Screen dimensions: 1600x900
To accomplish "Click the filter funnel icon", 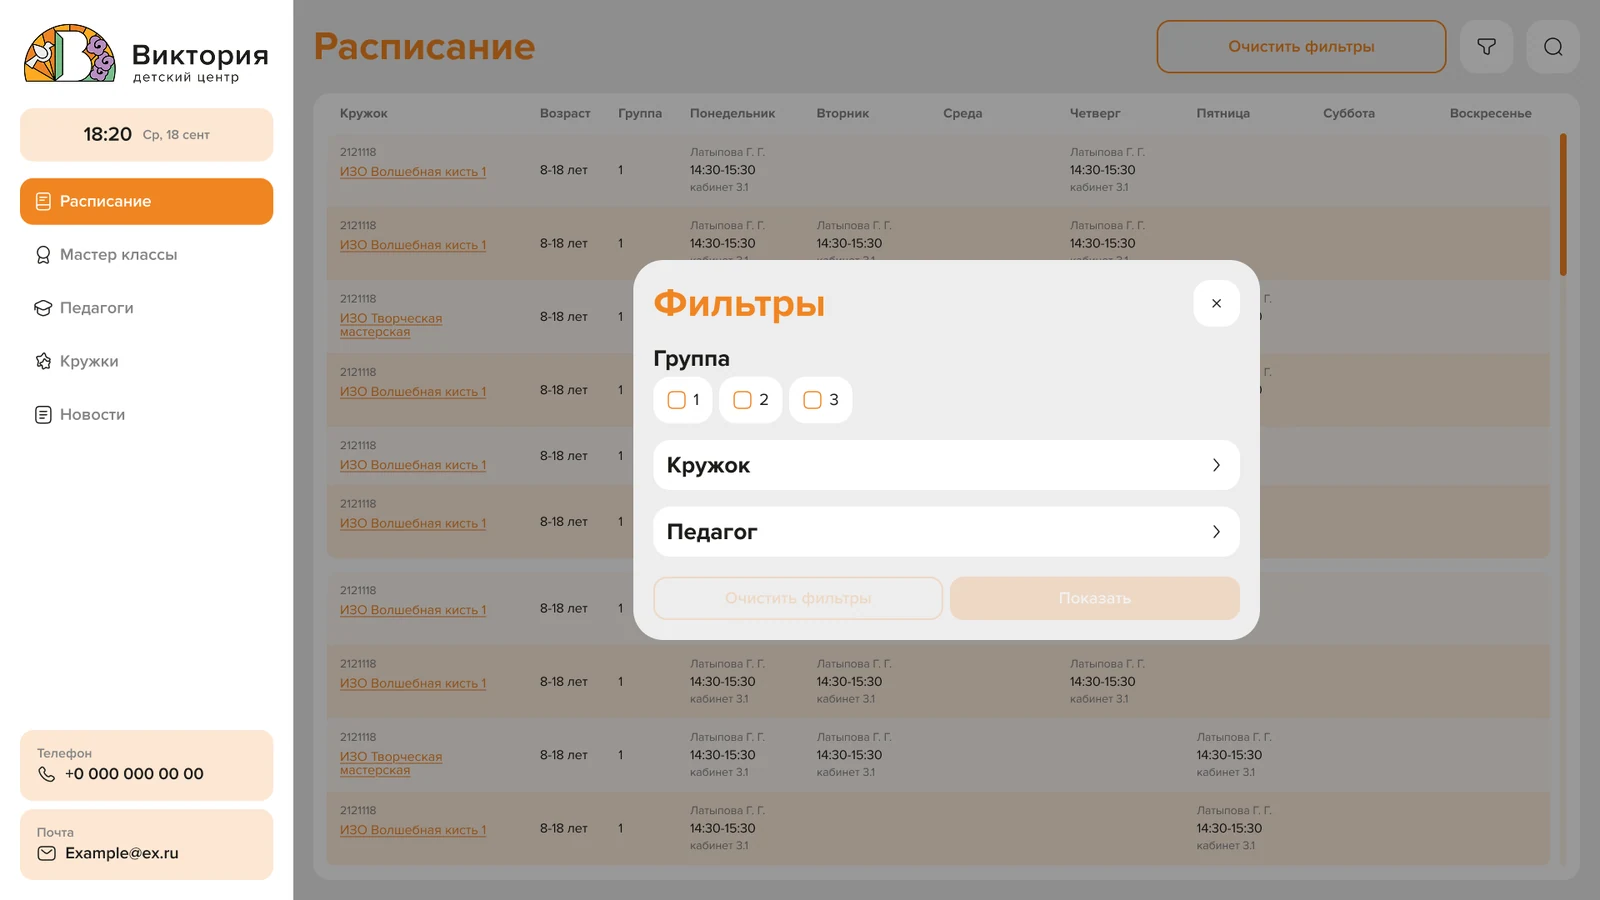I will pyautogui.click(x=1486, y=47).
